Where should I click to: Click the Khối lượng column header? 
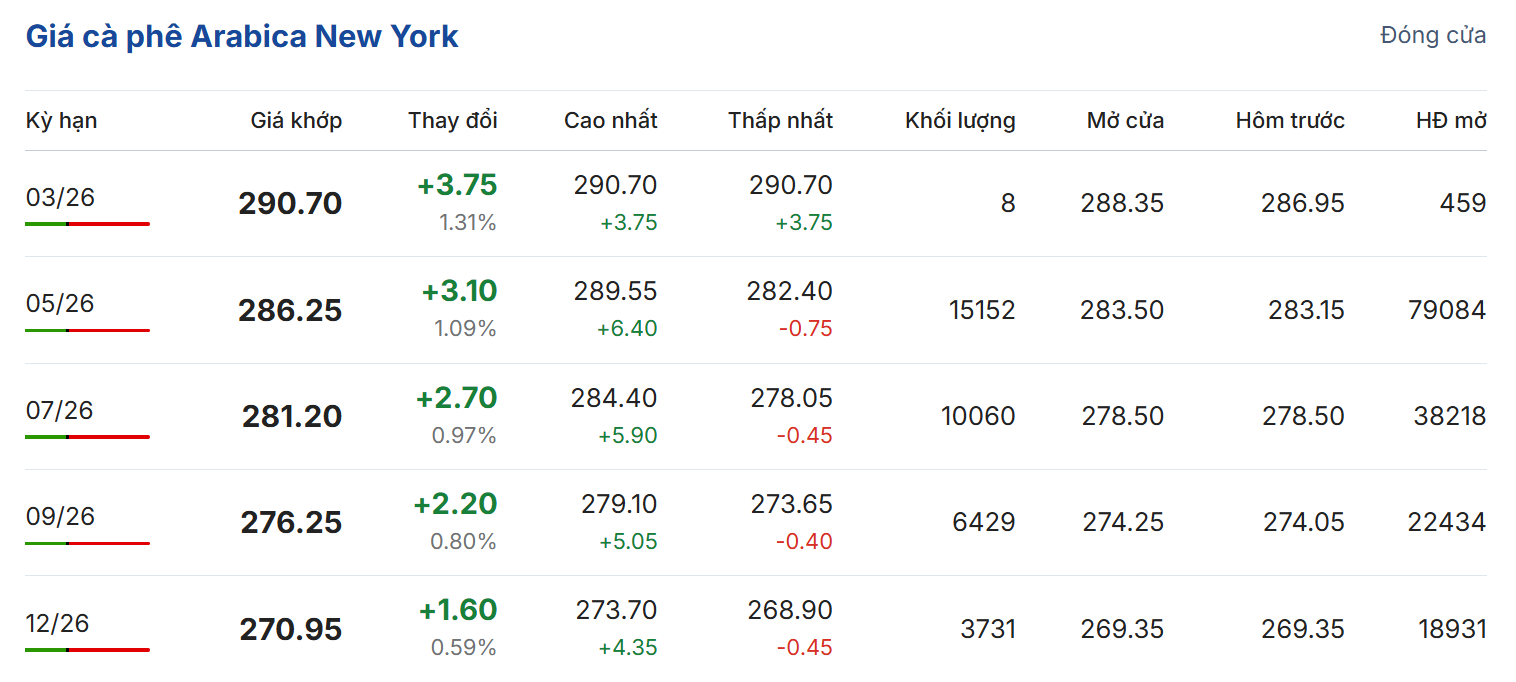click(960, 121)
